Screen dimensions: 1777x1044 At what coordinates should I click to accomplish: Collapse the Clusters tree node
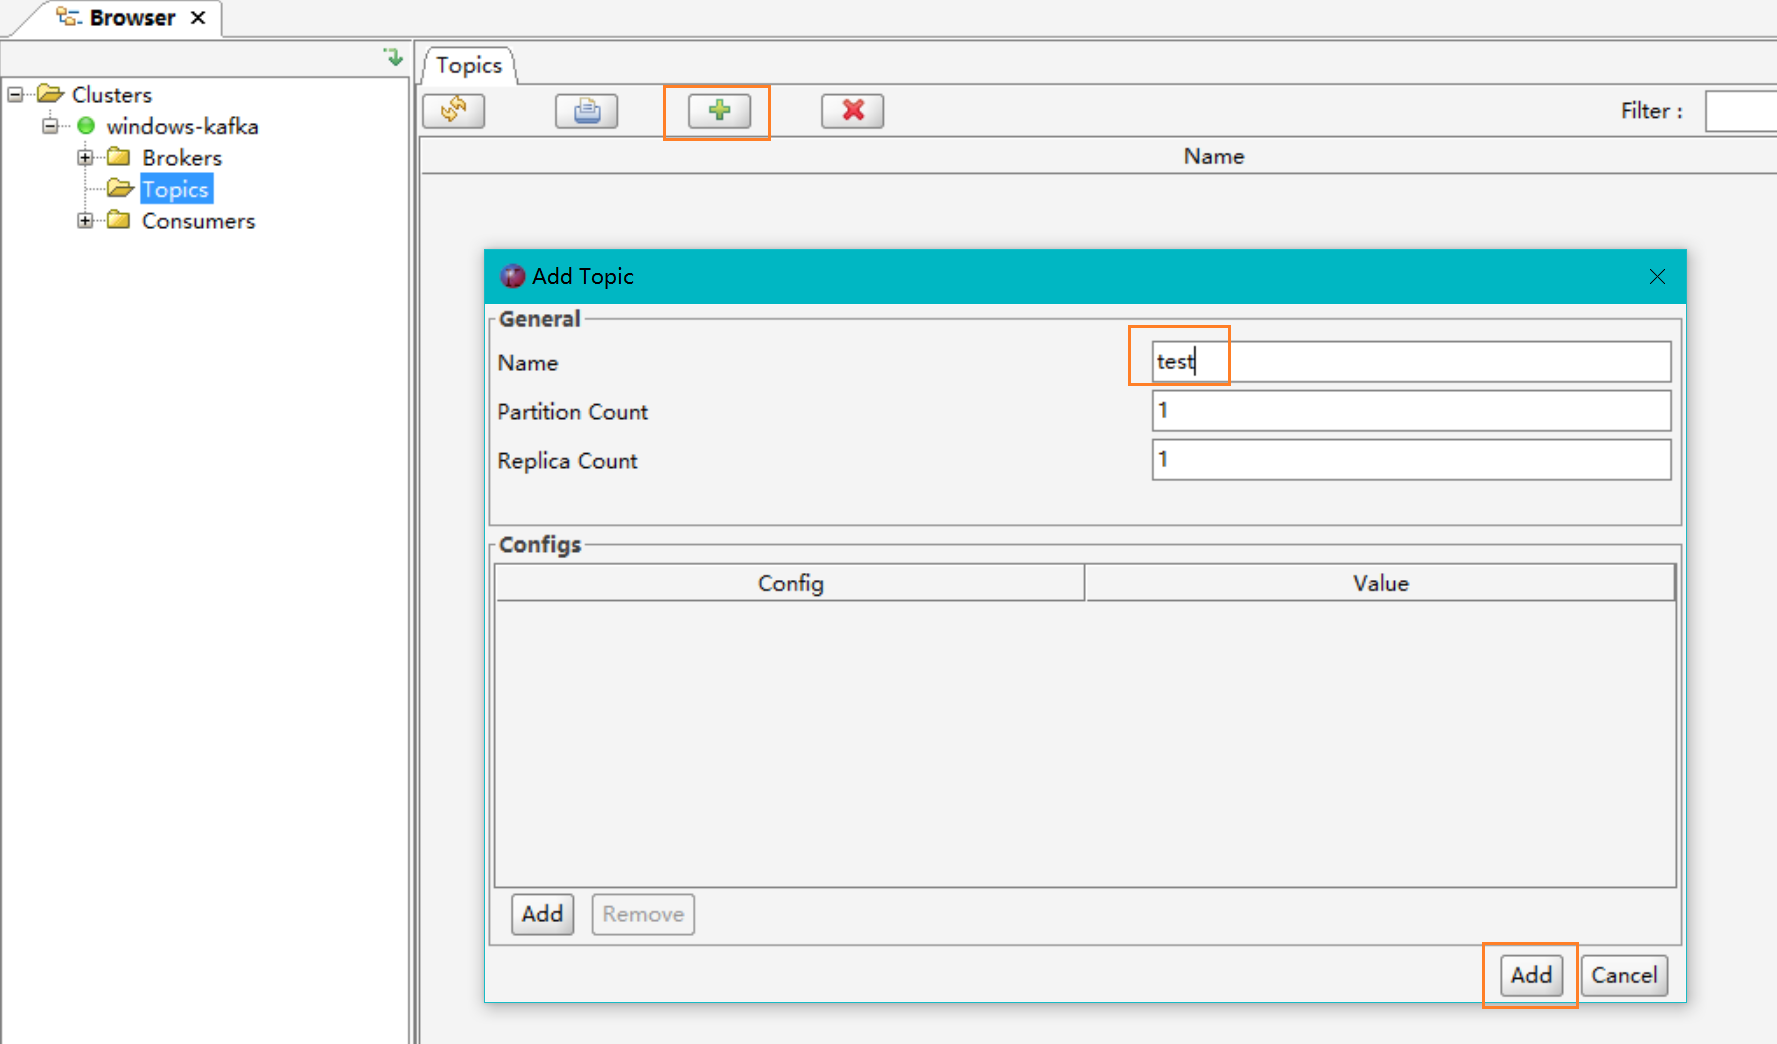click(16, 95)
